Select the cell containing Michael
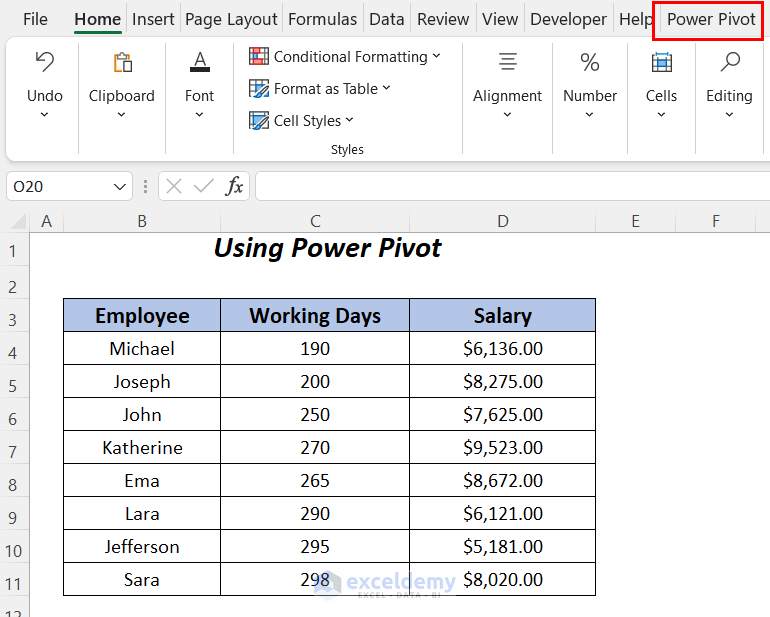Image resolution: width=770 pixels, height=617 pixels. 142,348
